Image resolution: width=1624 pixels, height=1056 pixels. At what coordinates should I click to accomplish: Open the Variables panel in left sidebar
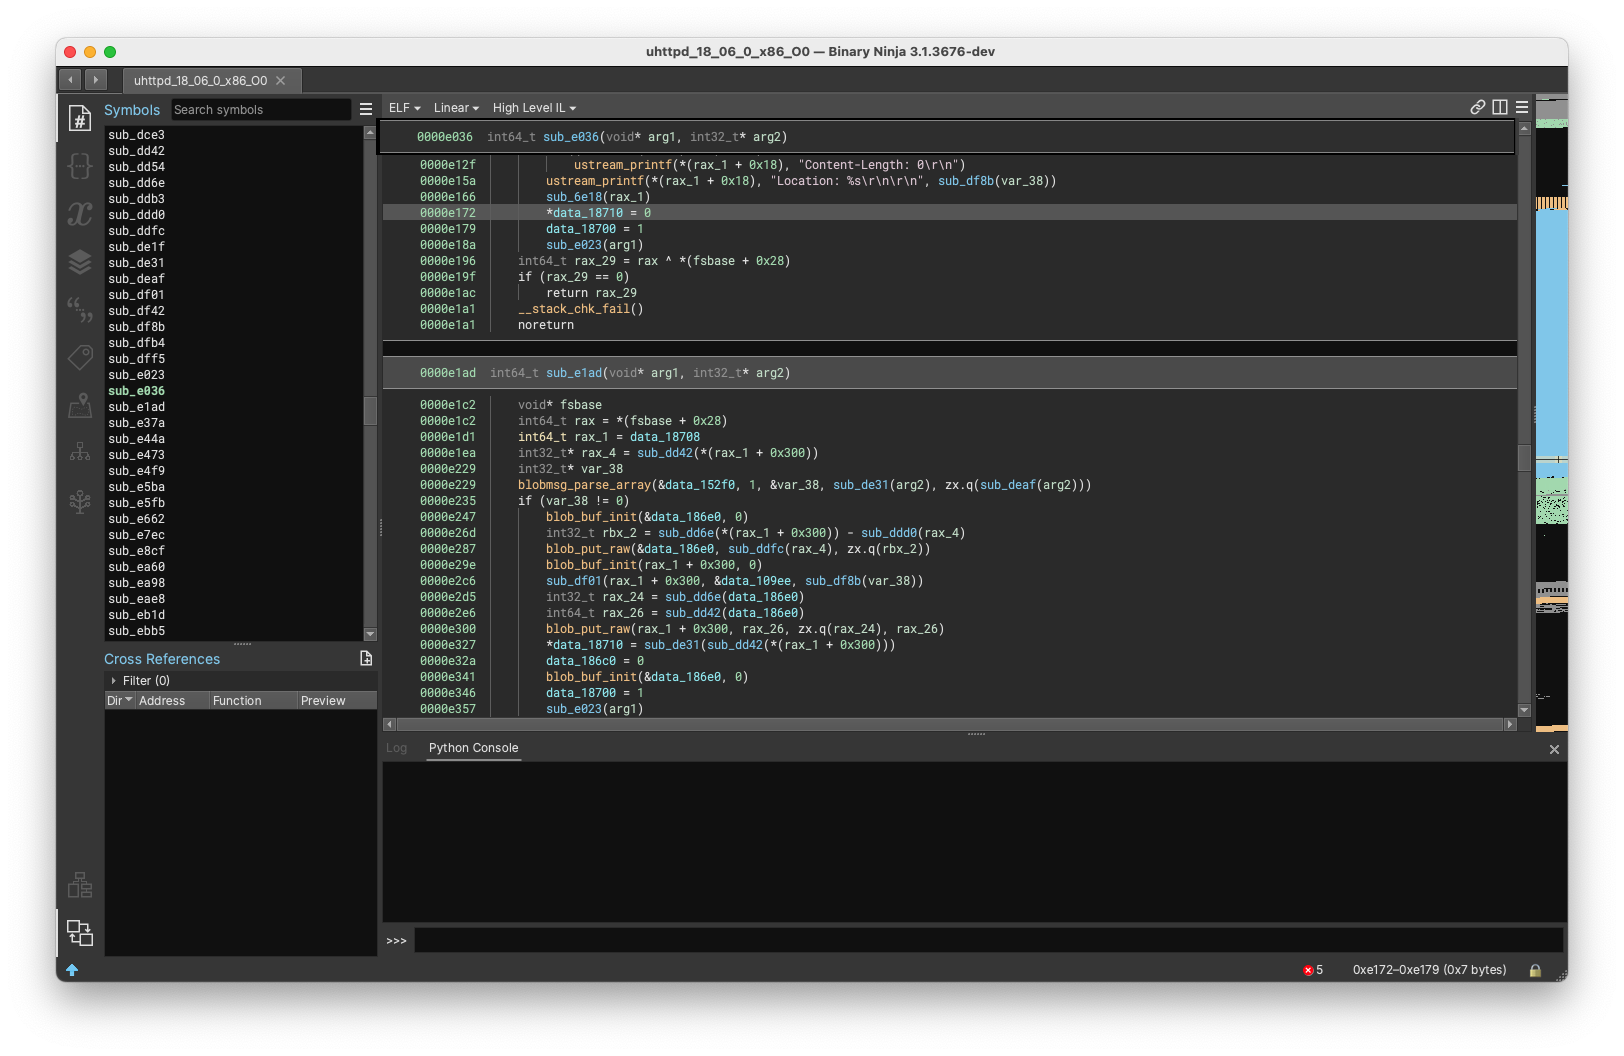tap(78, 214)
